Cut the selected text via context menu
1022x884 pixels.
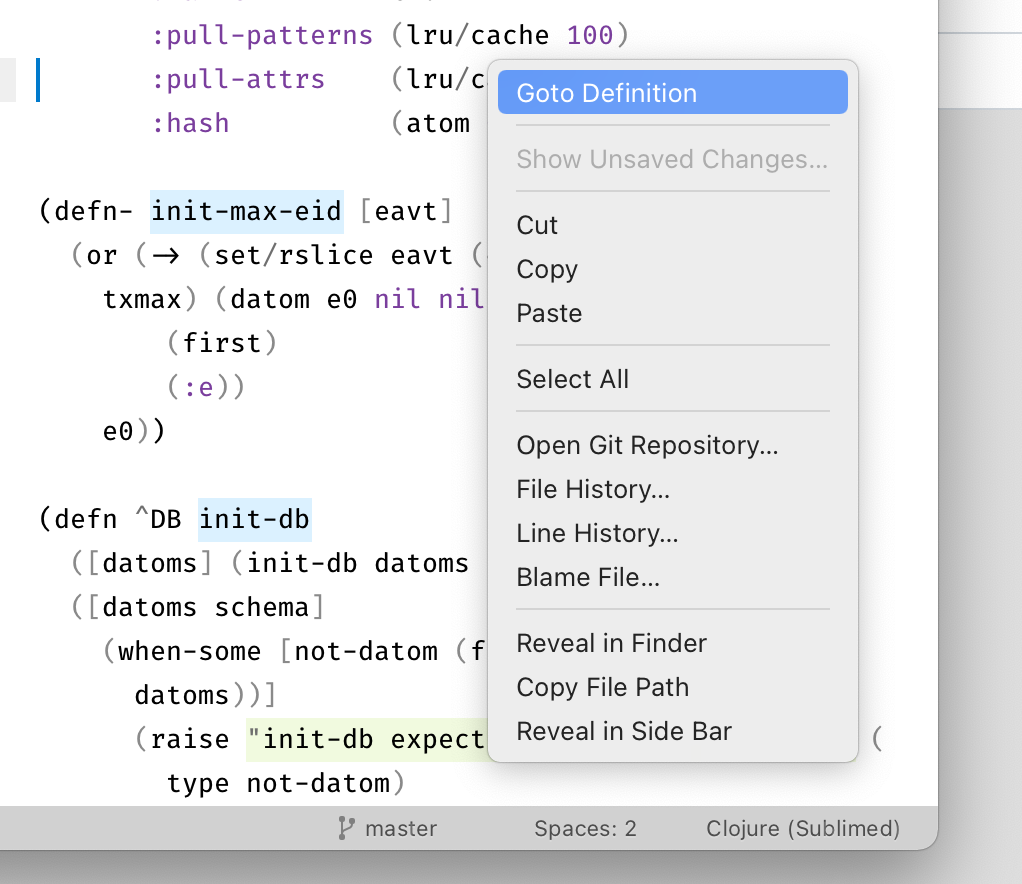537,225
